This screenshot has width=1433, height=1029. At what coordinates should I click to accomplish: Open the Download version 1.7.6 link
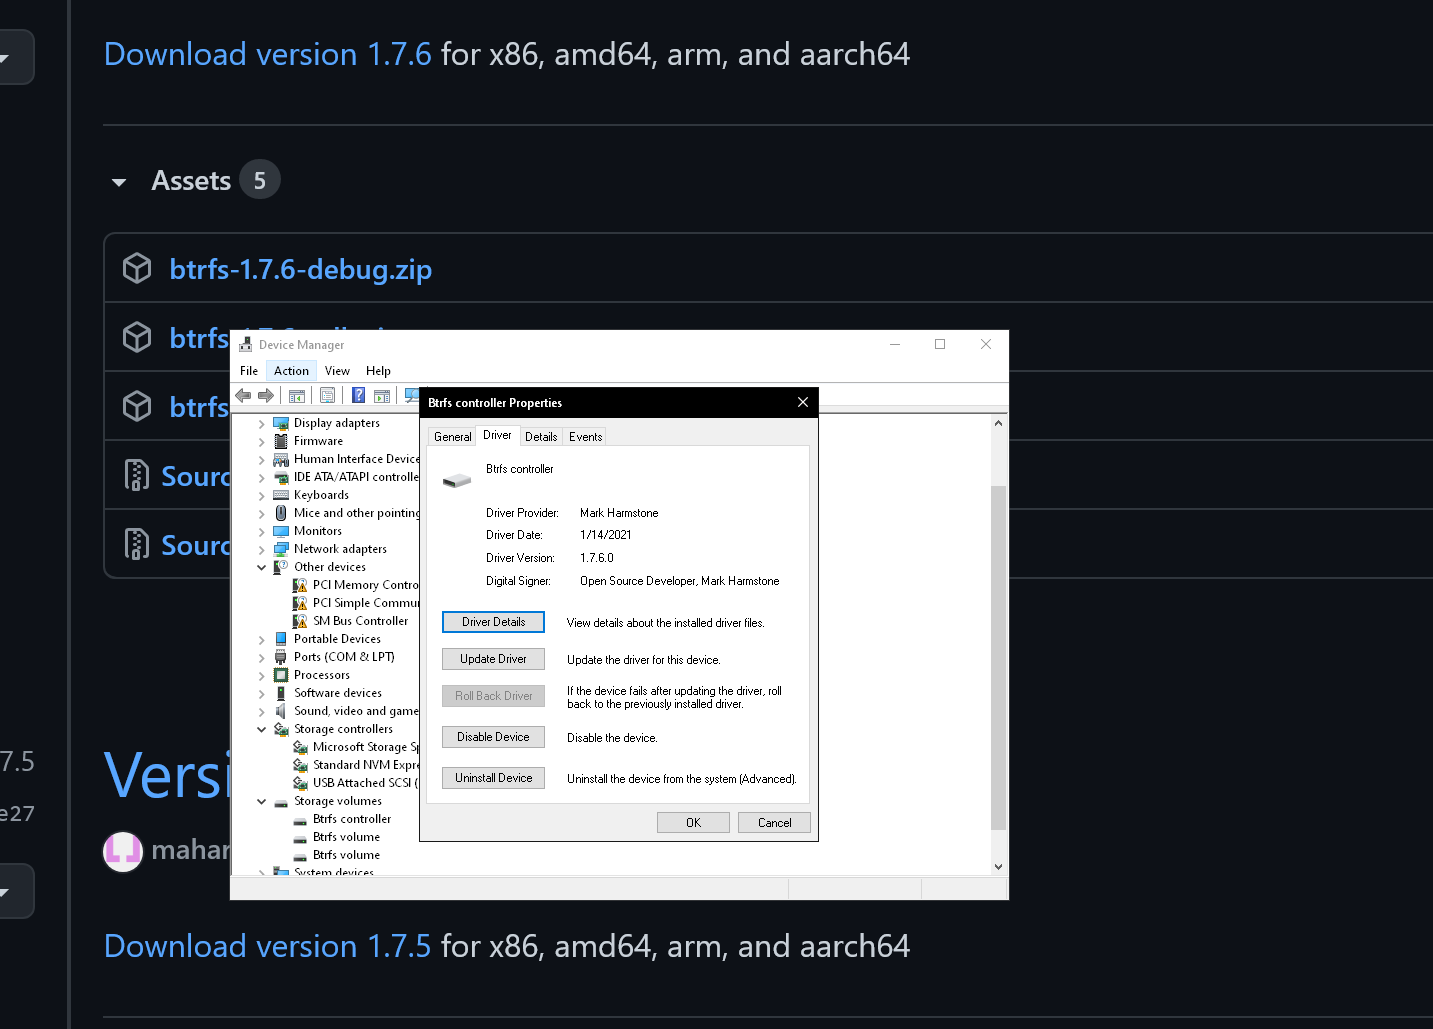267,54
